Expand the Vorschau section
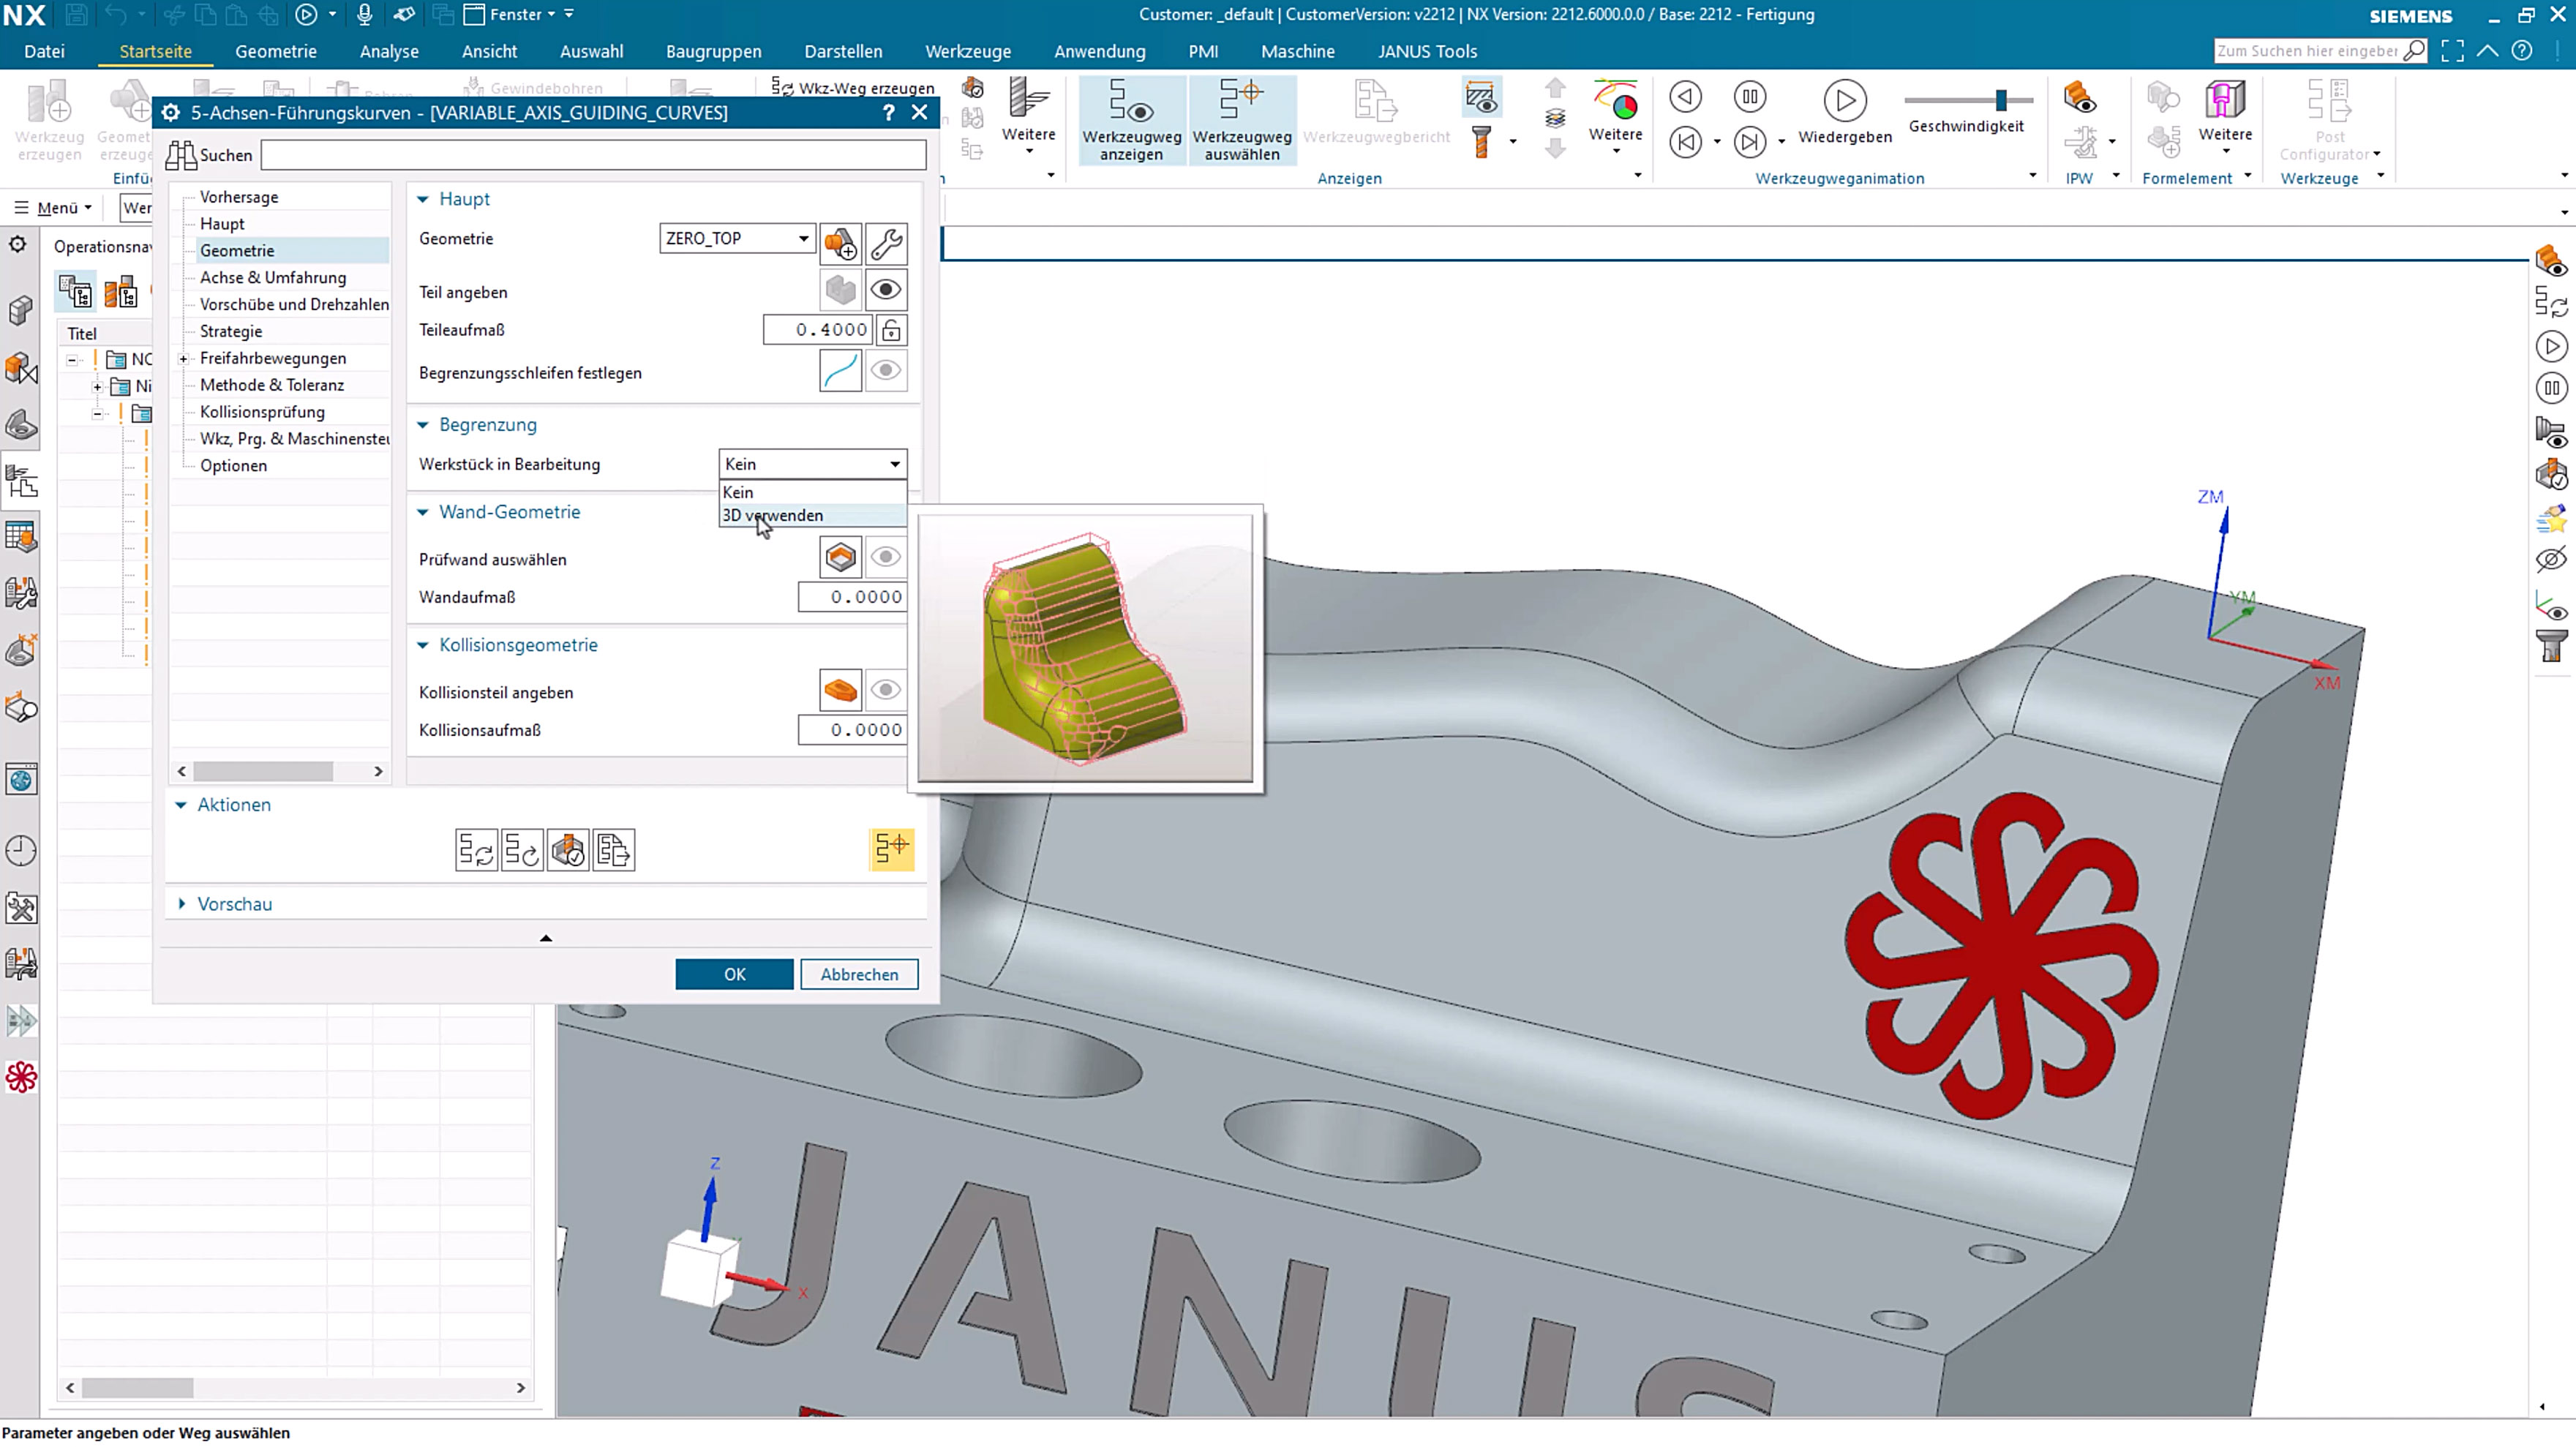 [x=181, y=904]
